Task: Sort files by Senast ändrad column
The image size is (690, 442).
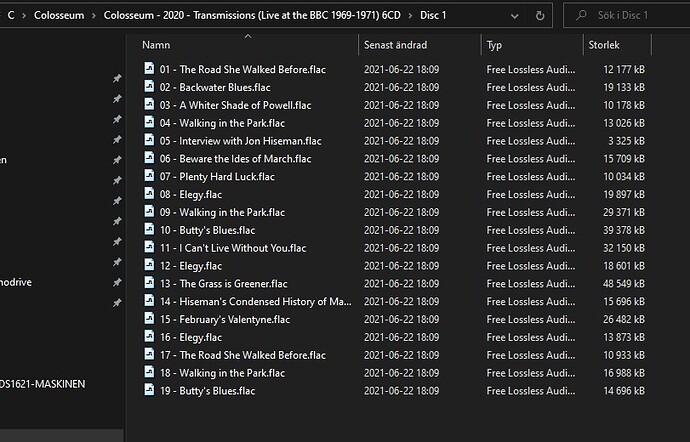Action: point(395,45)
